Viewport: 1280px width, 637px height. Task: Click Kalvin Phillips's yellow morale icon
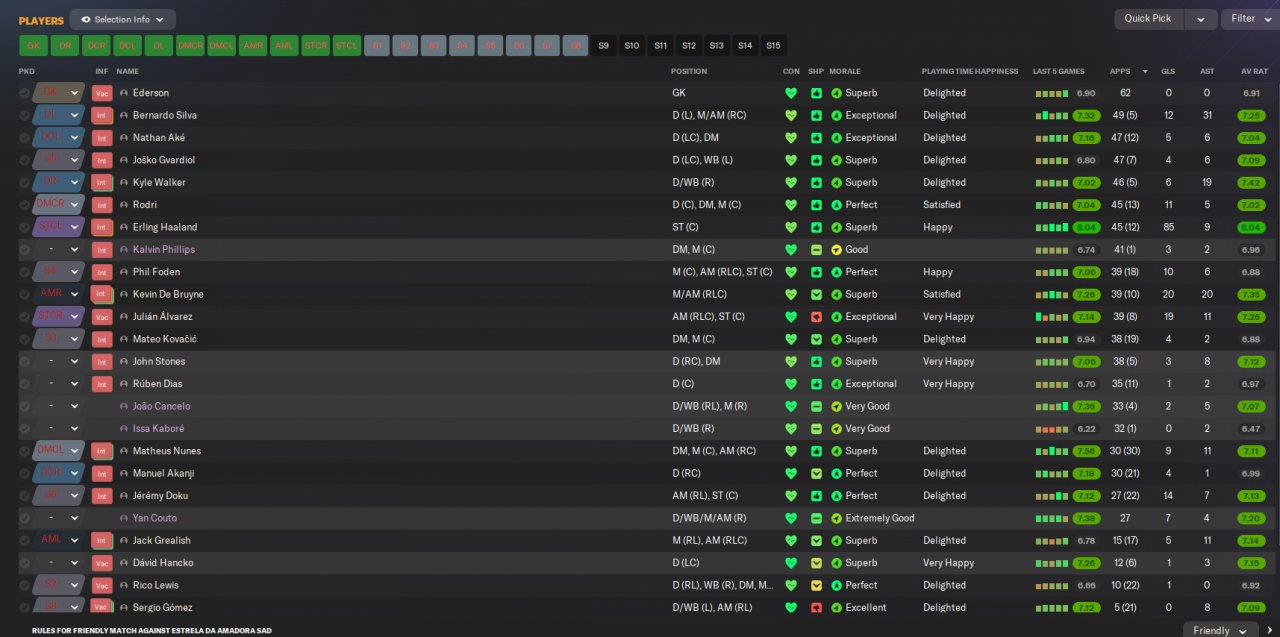click(x=836, y=250)
